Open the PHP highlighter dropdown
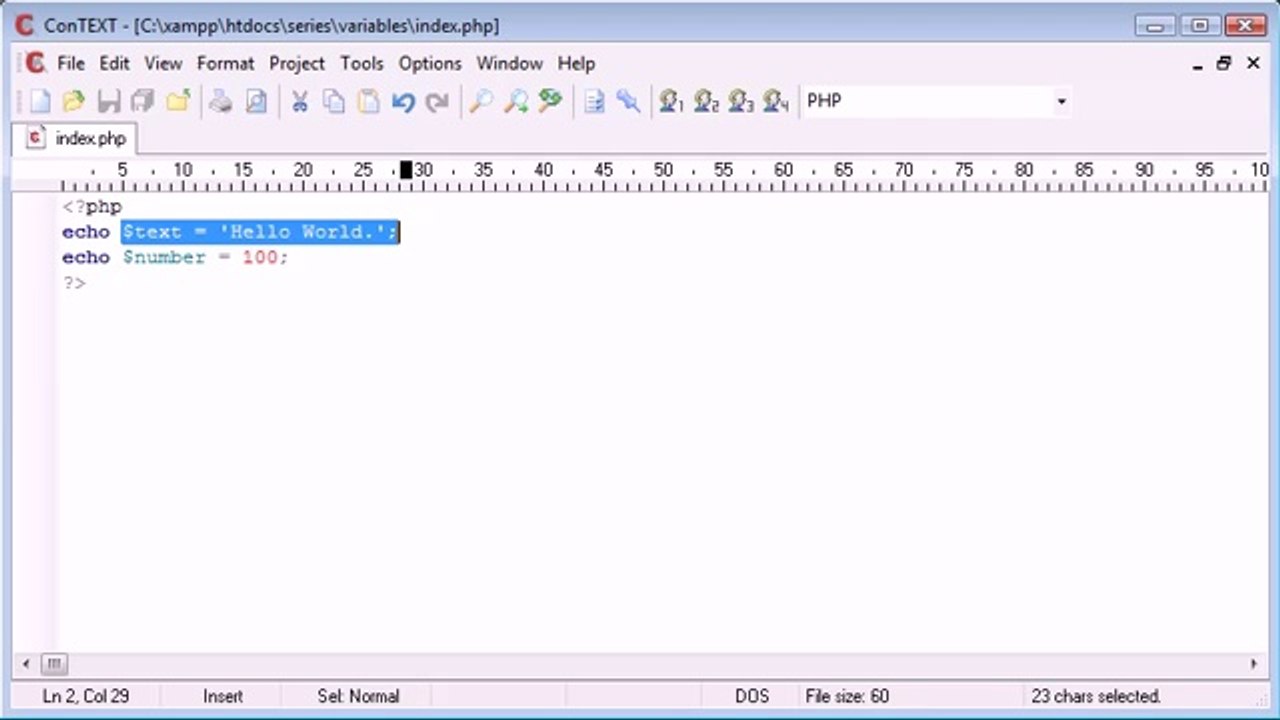The image size is (1280, 720). coord(1061,101)
